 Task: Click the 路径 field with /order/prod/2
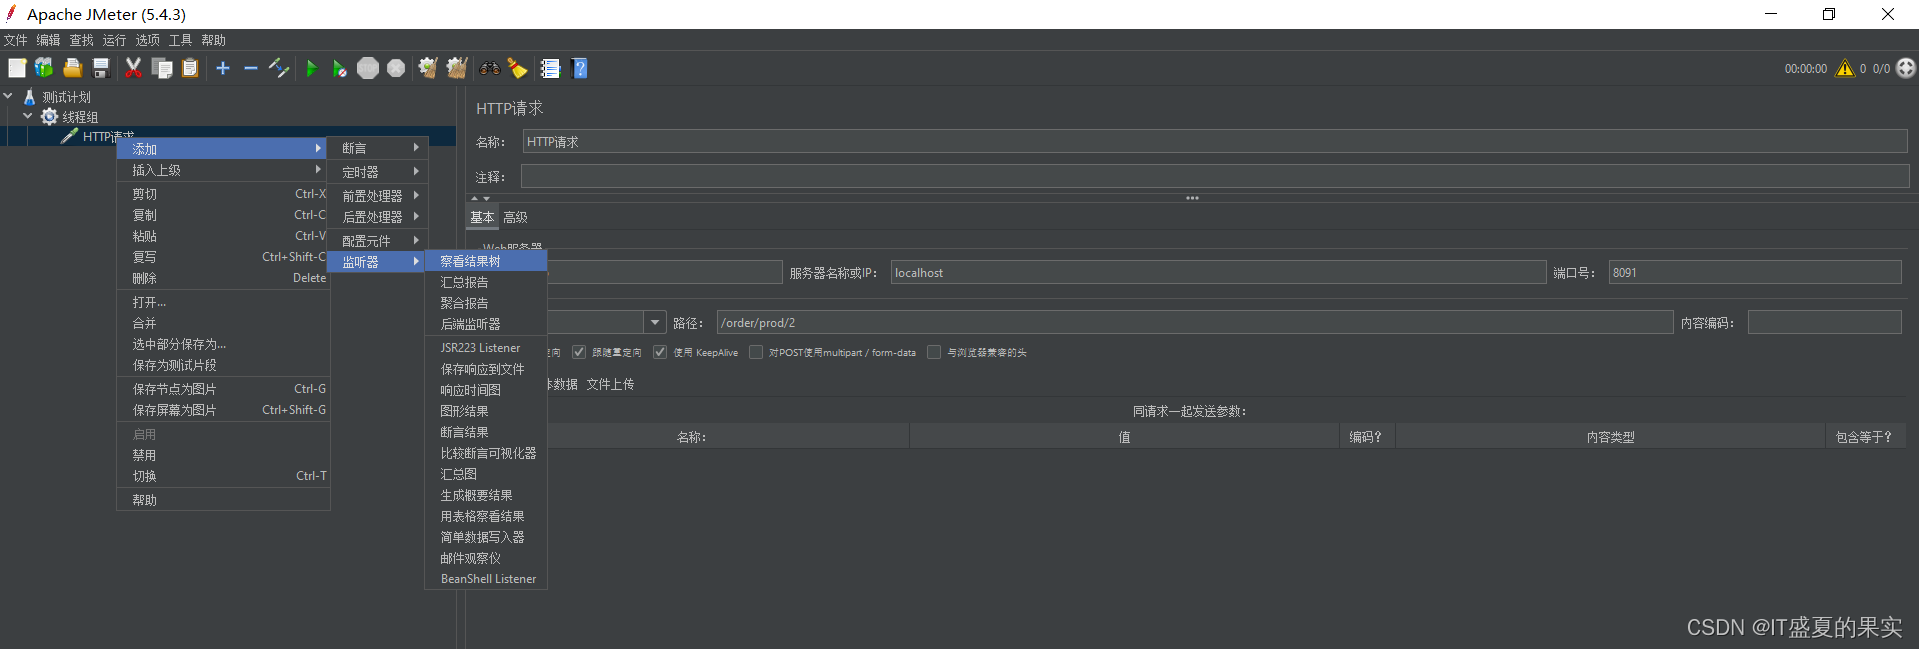pyautogui.click(x=1195, y=322)
